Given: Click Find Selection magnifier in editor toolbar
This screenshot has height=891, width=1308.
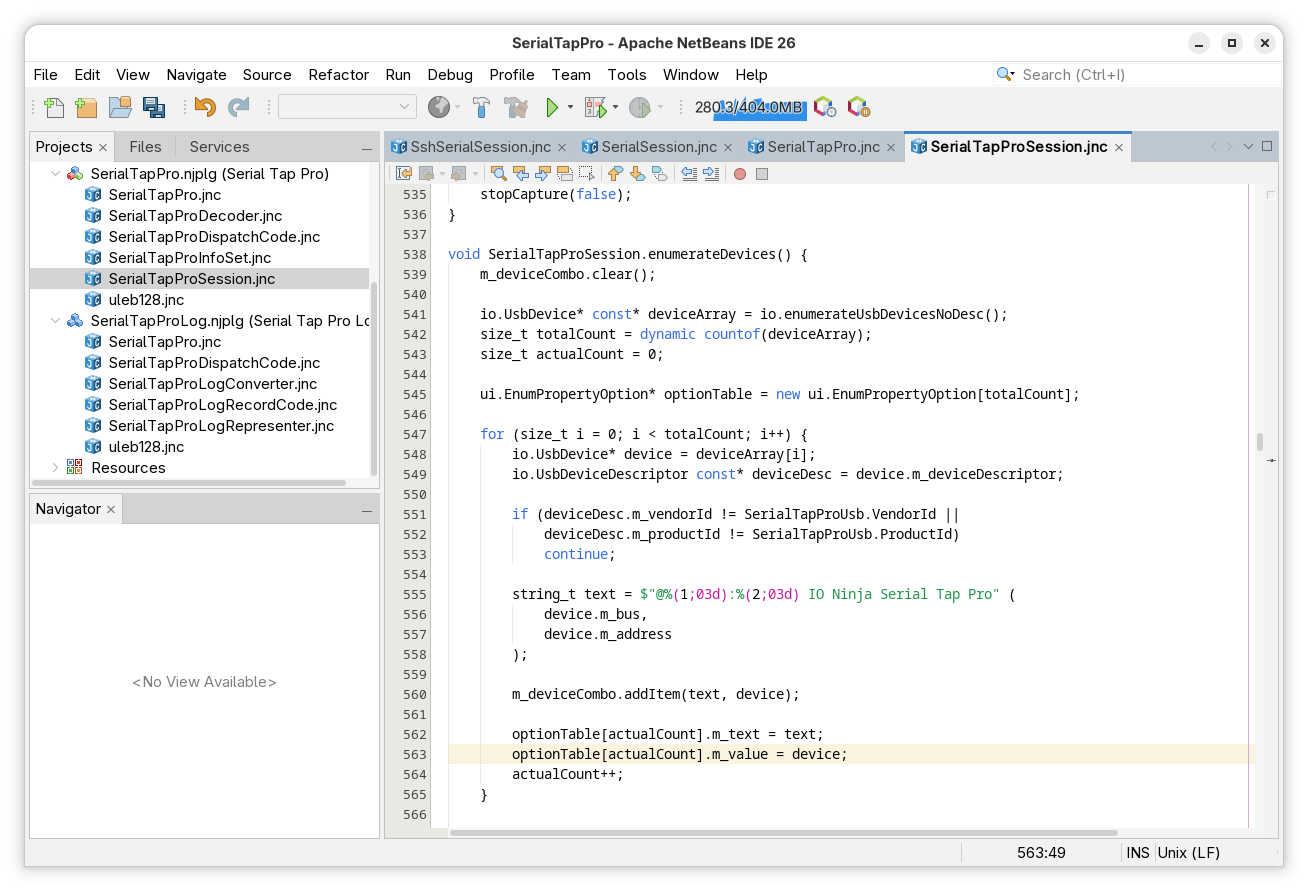Looking at the screenshot, I should click(x=498, y=174).
